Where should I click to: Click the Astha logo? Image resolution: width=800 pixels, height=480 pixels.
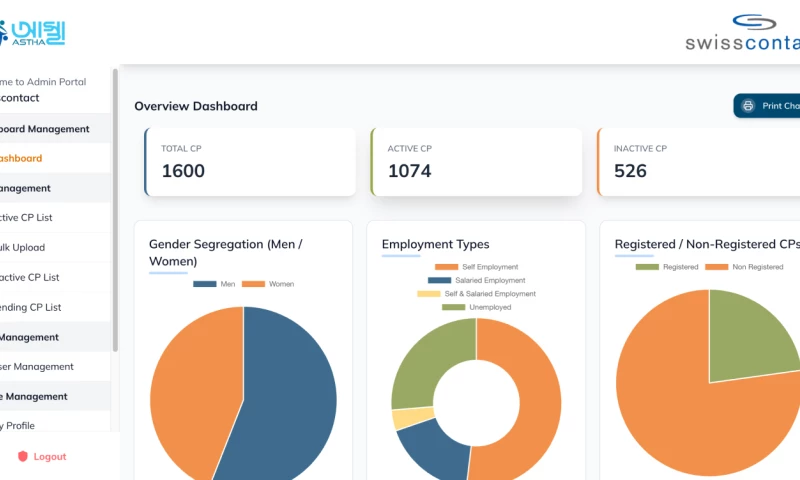(x=32, y=33)
